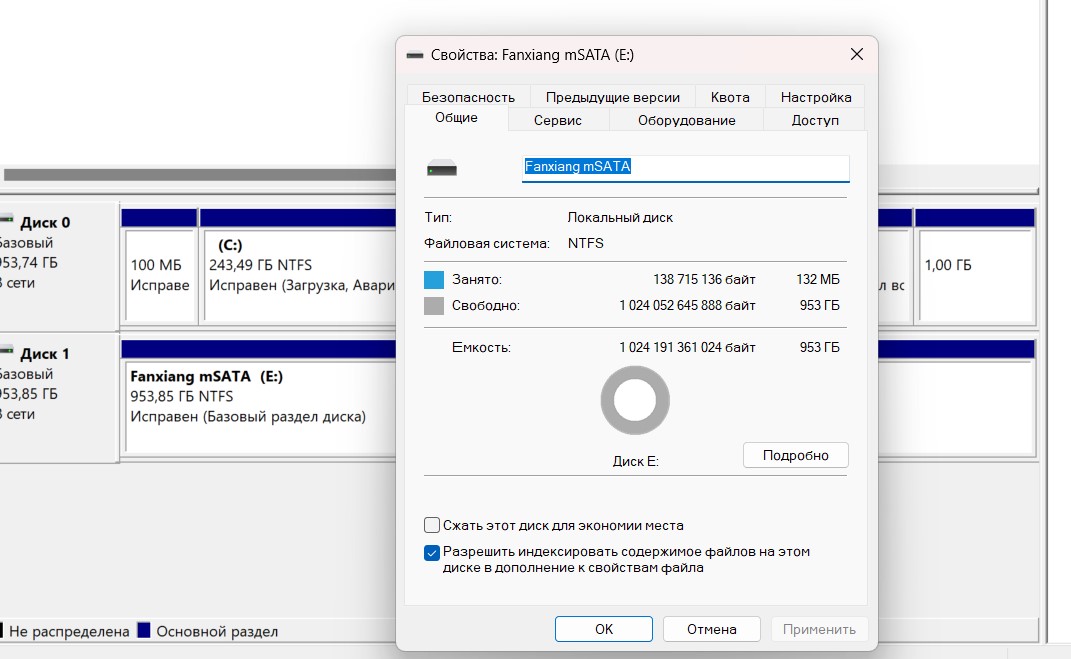Click the 953,74 ГБ size under Диск 0
Image resolution: width=1071 pixels, height=659 pixels.
pos(29,263)
